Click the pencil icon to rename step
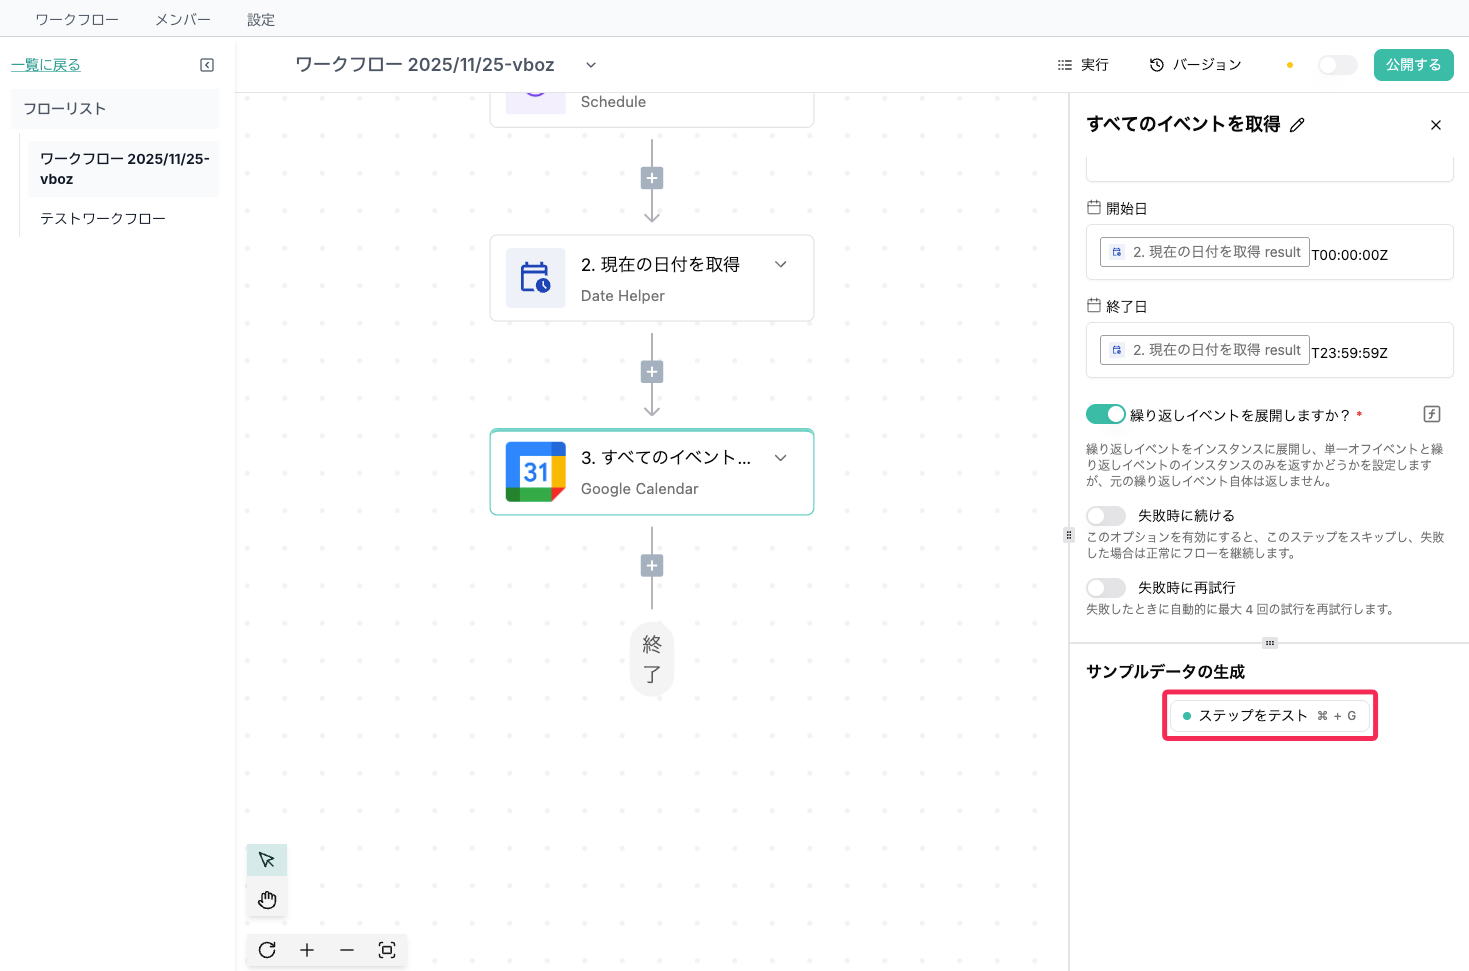This screenshot has width=1469, height=971. 1297,125
